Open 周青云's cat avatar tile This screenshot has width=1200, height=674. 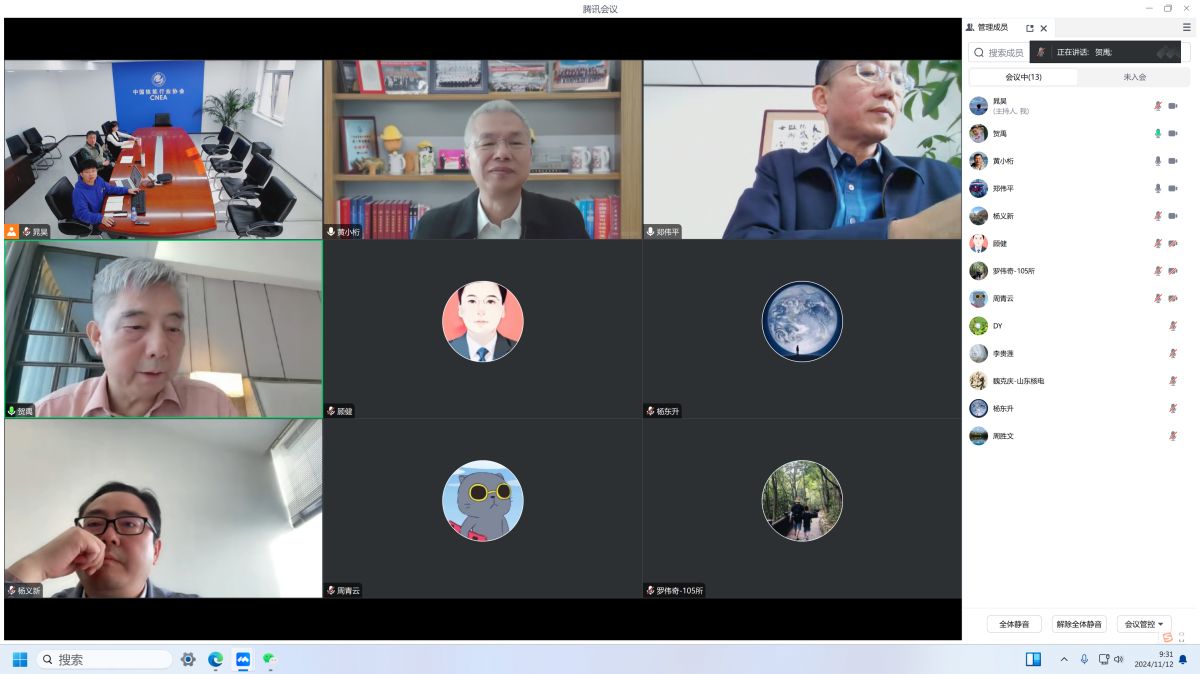coord(482,501)
